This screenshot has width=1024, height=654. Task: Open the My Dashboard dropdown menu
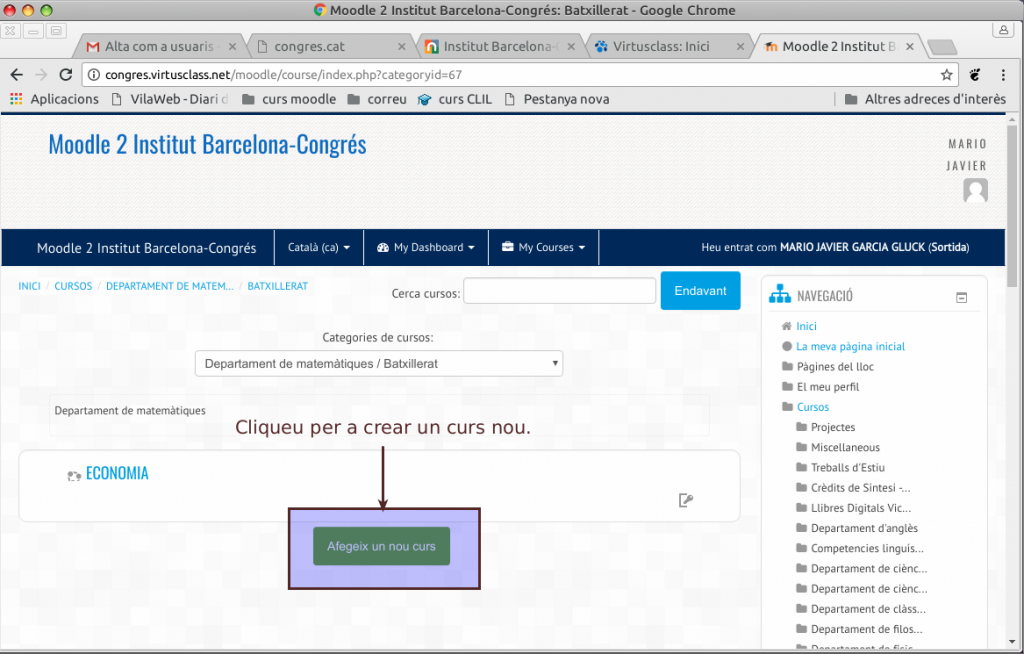[426, 248]
